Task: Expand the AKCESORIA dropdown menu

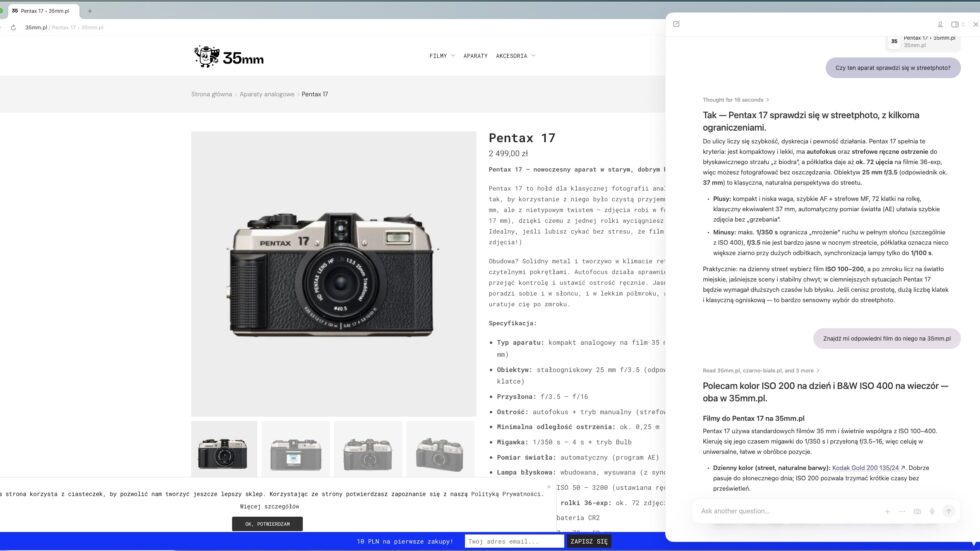Action: [x=515, y=56]
